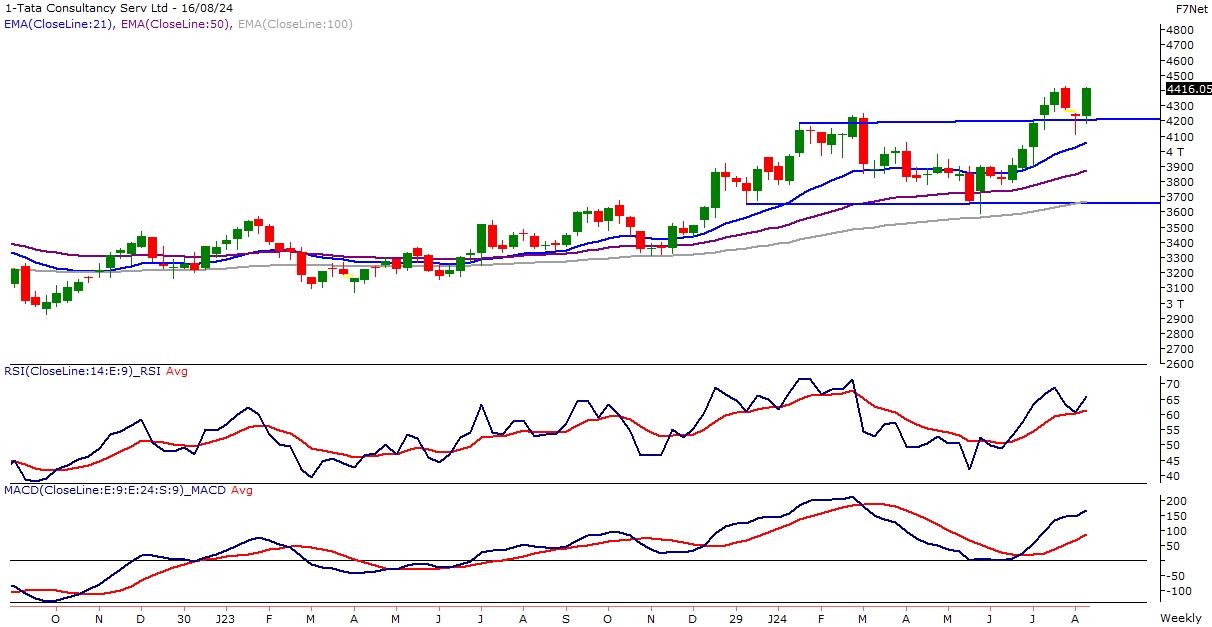
Task: Click the 45 level on RSI axis
Action: coord(1173,461)
